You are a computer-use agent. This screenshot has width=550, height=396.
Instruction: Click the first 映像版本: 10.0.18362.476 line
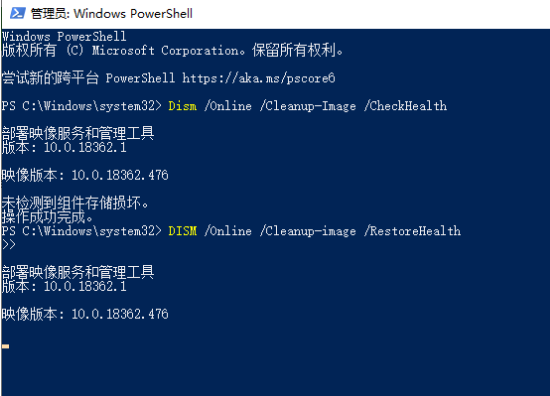click(x=85, y=175)
